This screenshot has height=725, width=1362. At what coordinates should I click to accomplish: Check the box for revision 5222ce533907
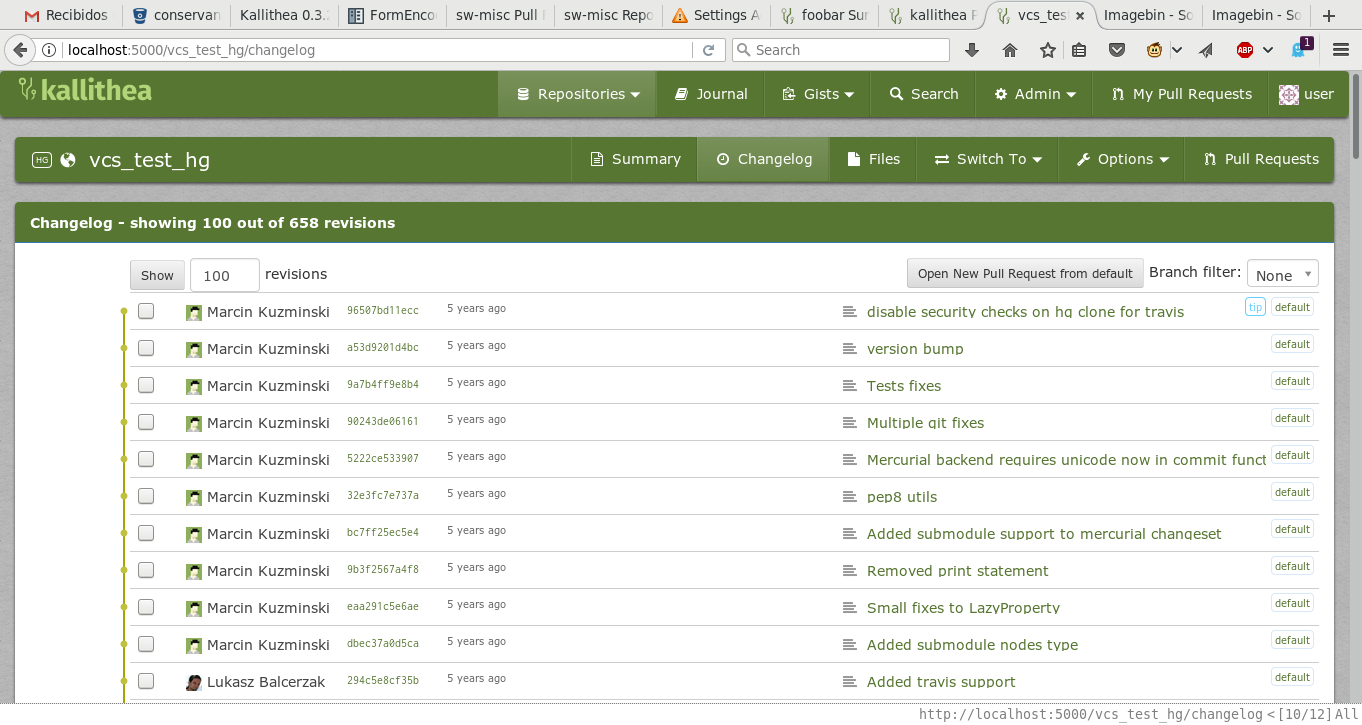[146, 459]
